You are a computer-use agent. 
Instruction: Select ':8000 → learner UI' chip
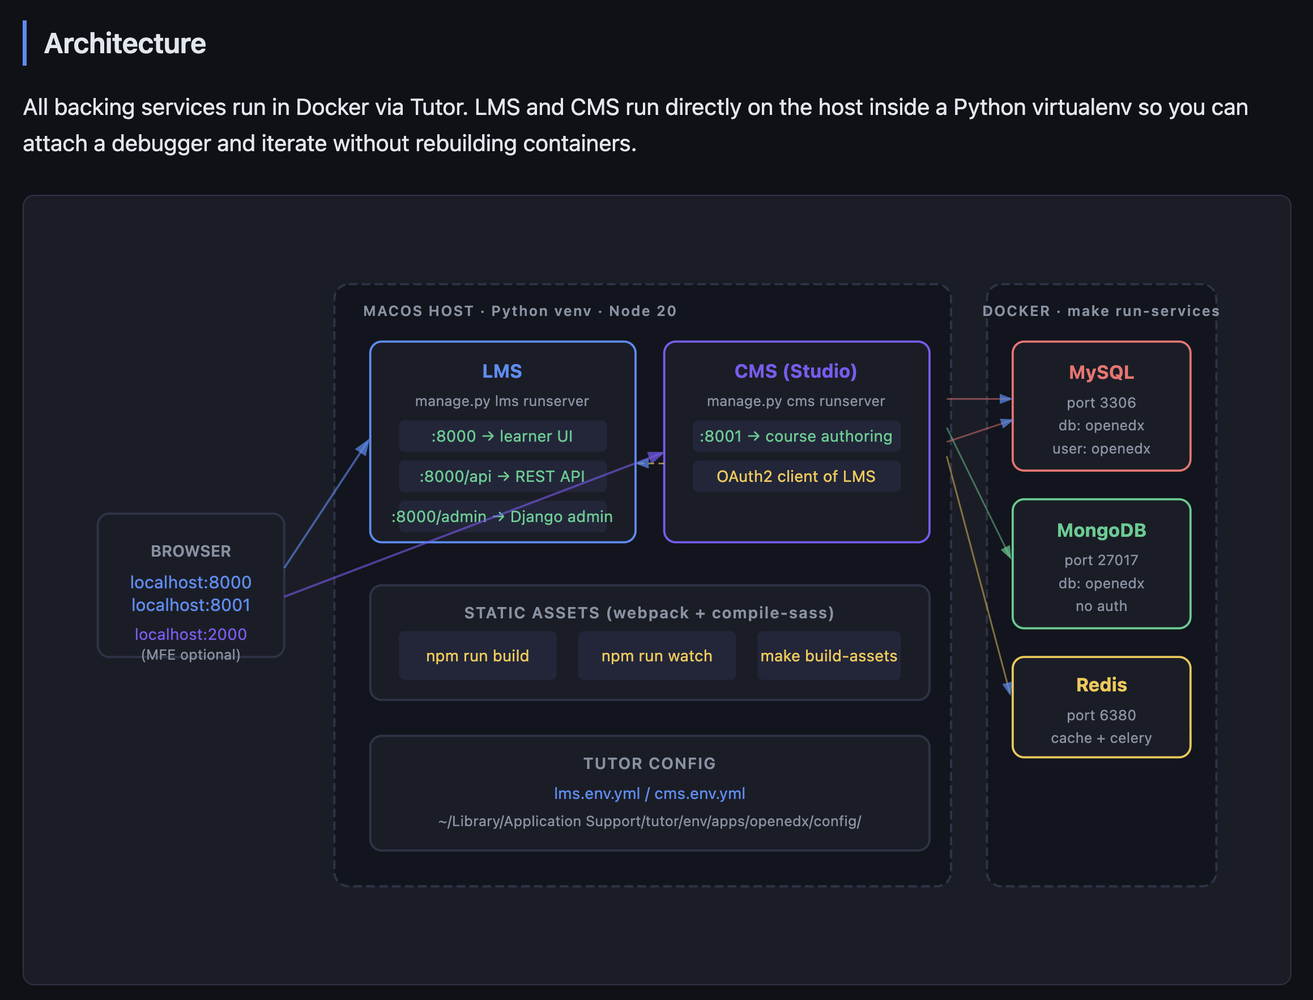click(502, 436)
